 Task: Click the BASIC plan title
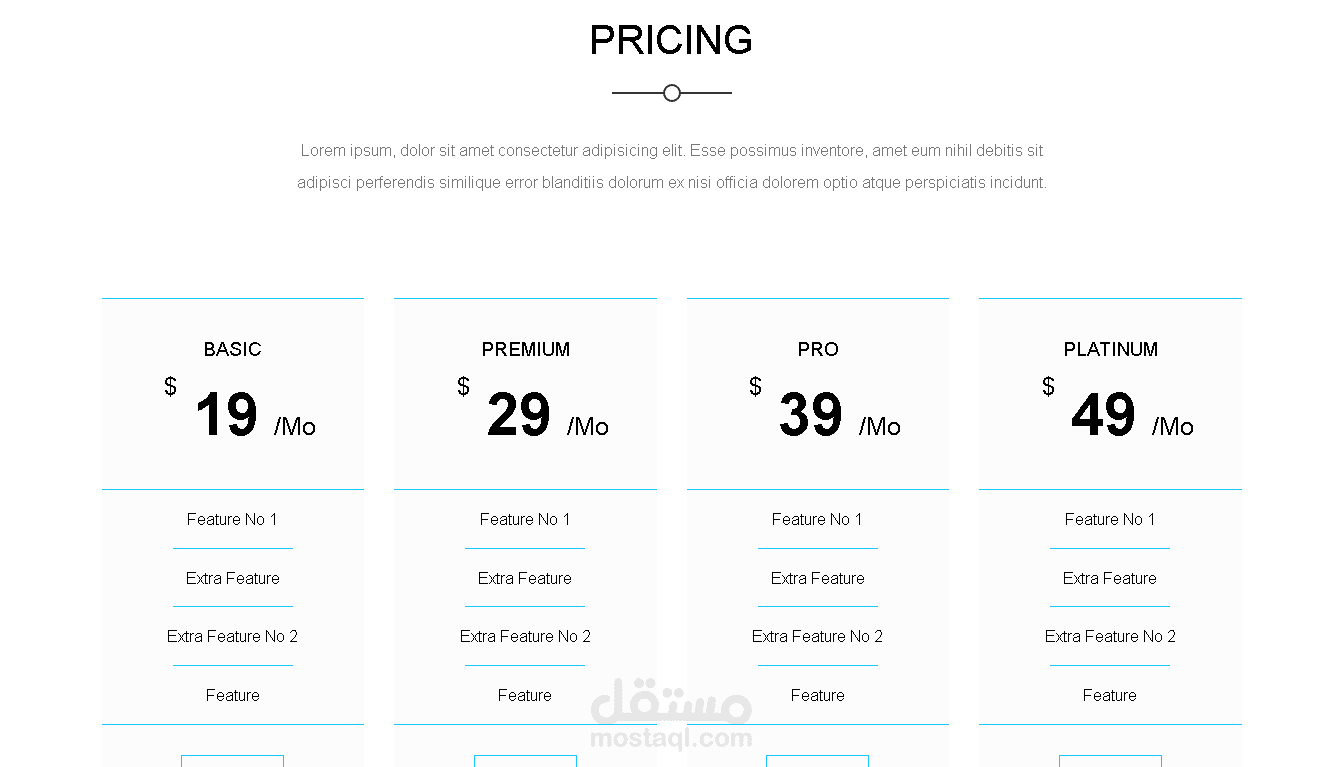tap(232, 349)
